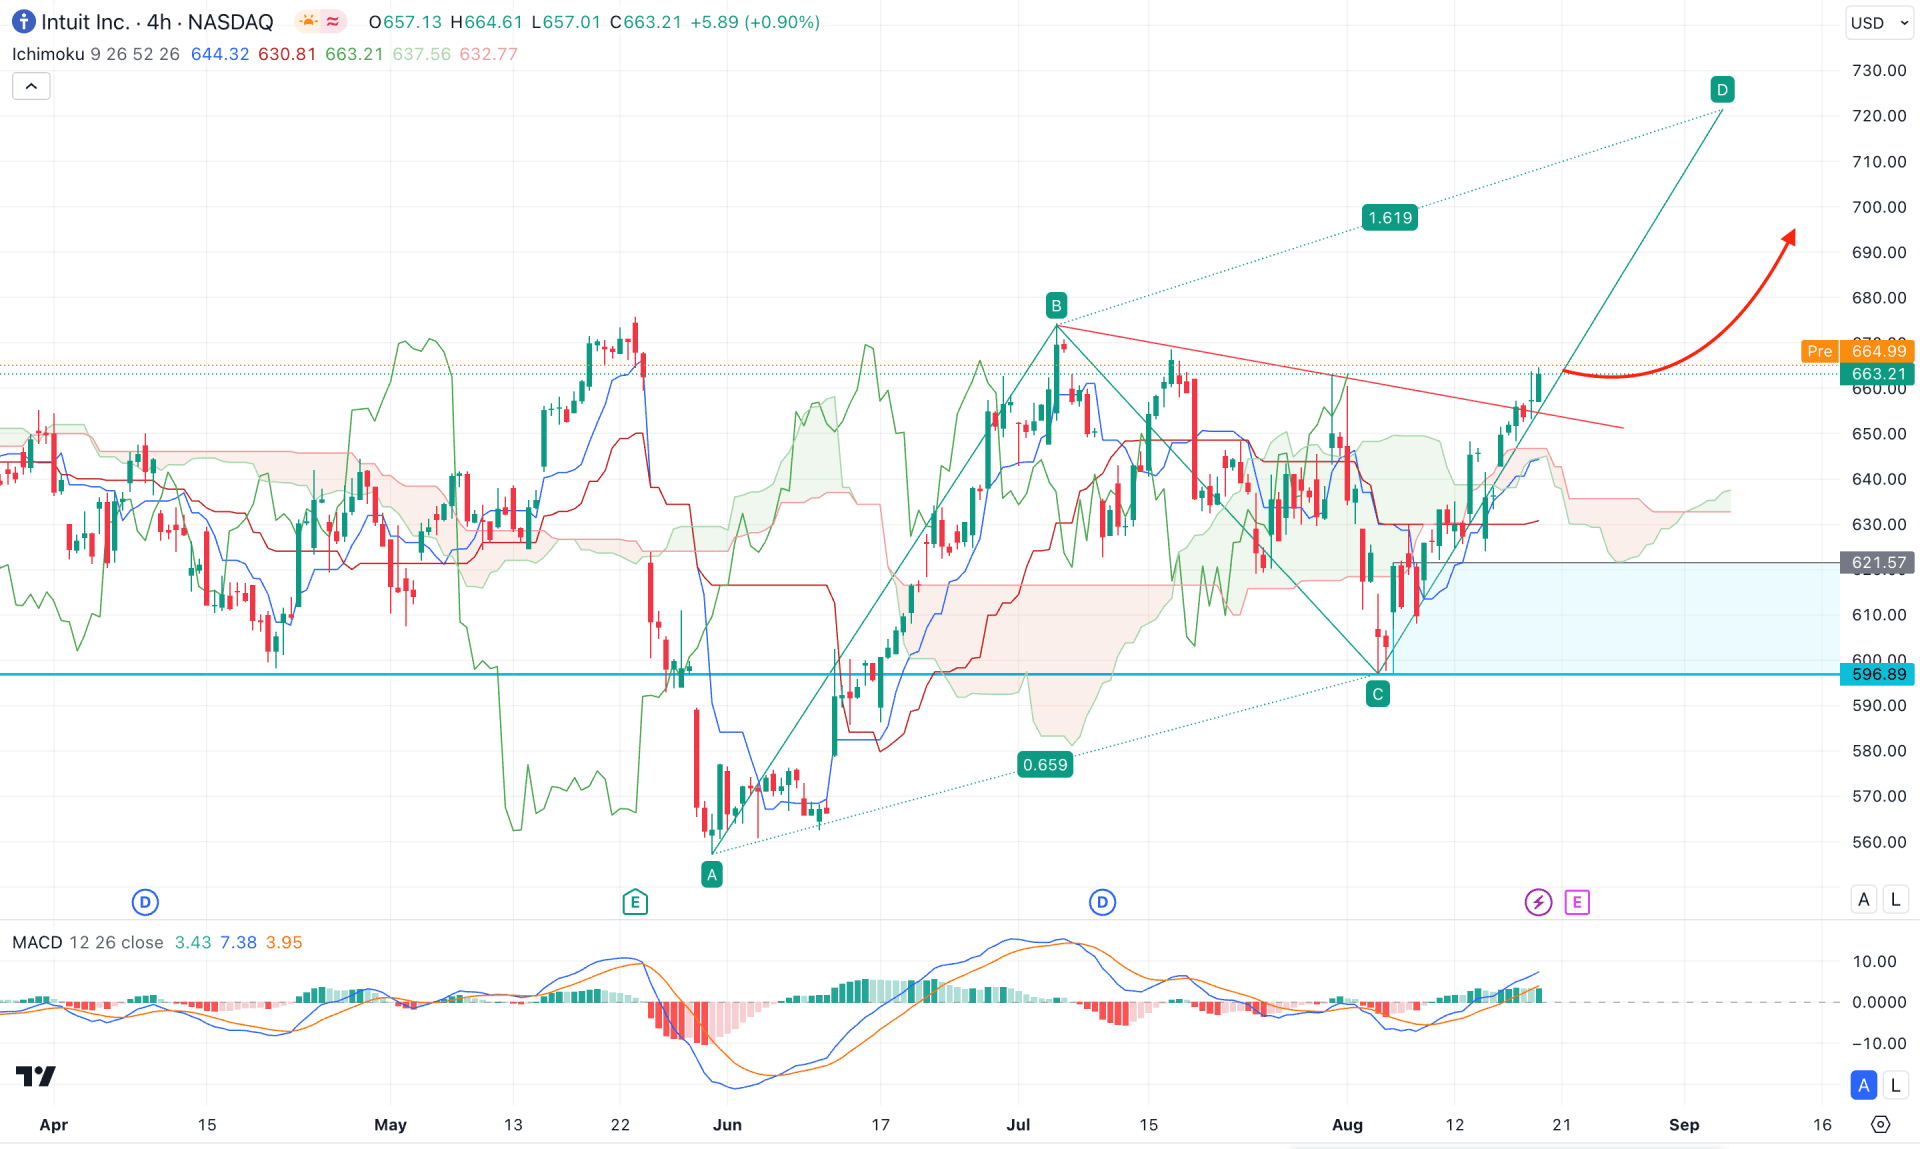The width and height of the screenshot is (1920, 1149).
Task: Click the pink approximate-data indicator icon
Action: click(x=333, y=21)
